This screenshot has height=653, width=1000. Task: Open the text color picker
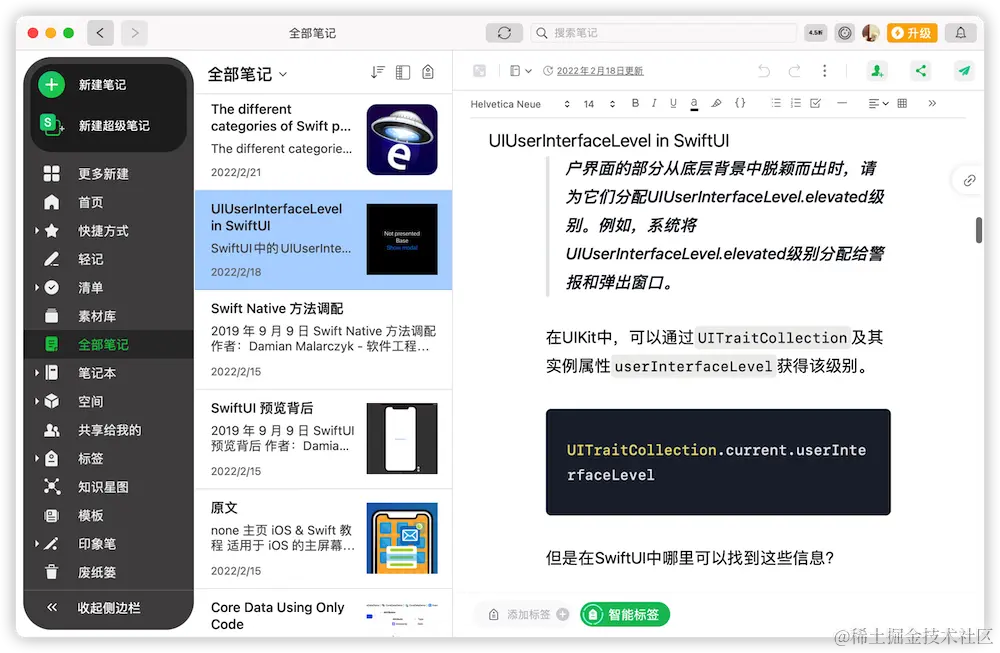pyautogui.click(x=694, y=103)
